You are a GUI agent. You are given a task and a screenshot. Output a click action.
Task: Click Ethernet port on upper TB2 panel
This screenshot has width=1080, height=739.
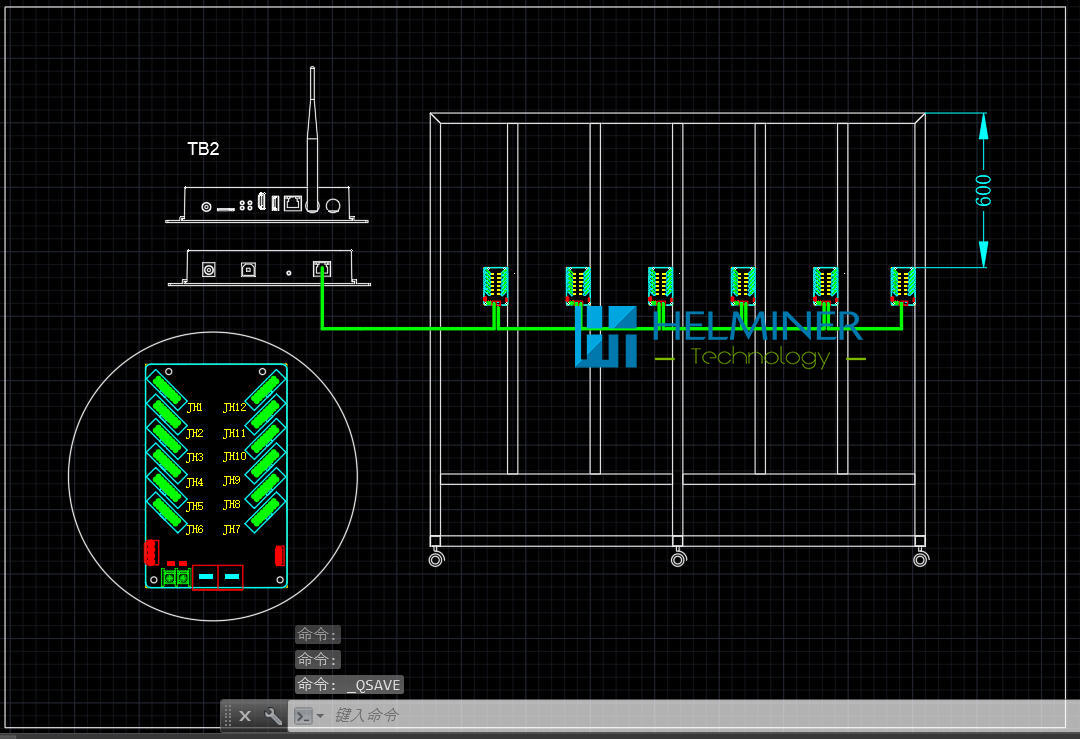coord(292,204)
